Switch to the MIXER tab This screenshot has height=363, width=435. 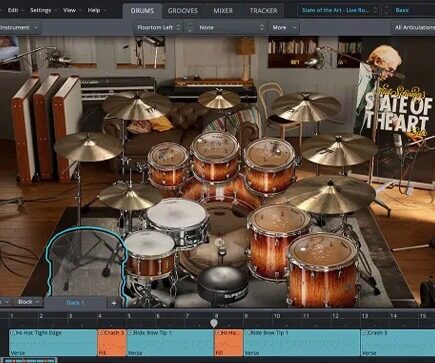(223, 11)
